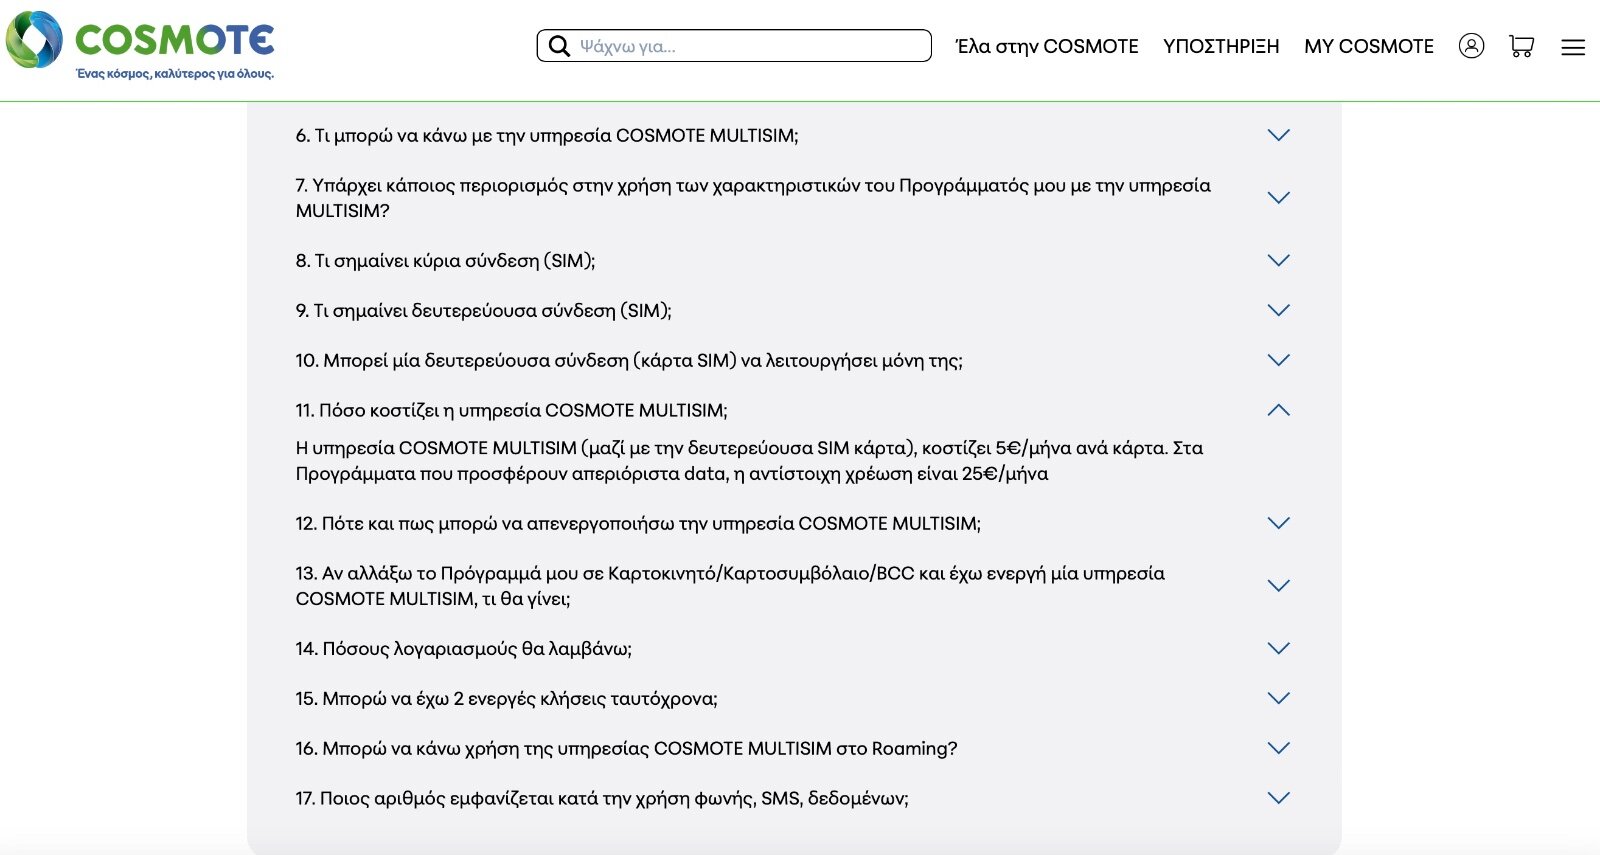Open the MY COSMOTE menu

click(x=1369, y=46)
